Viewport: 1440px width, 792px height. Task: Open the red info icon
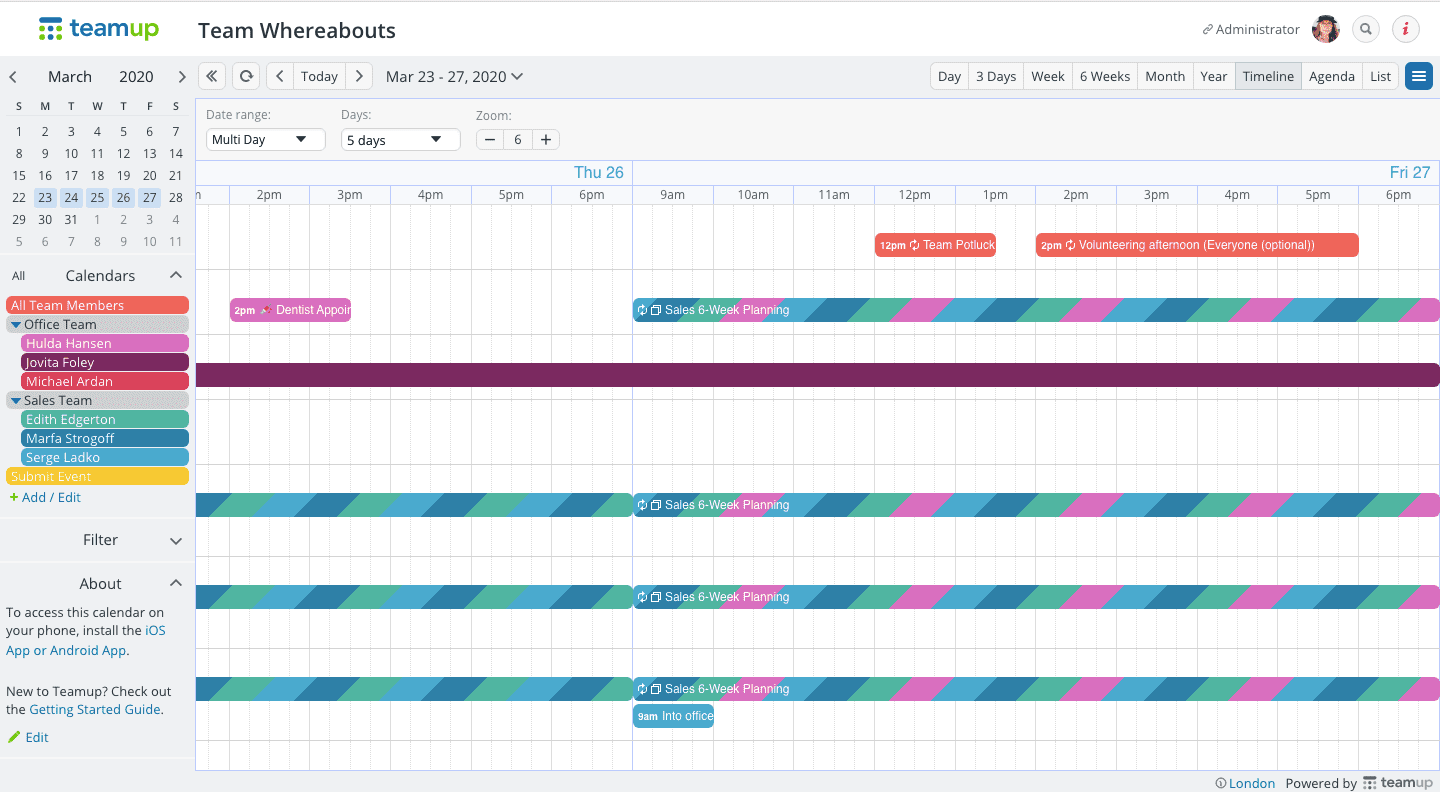click(1405, 29)
